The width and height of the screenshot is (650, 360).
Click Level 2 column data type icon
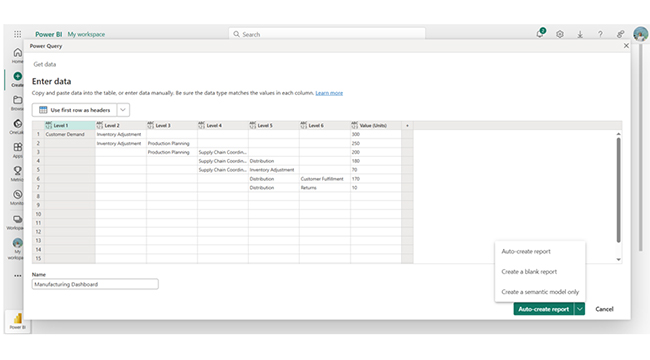(99, 125)
